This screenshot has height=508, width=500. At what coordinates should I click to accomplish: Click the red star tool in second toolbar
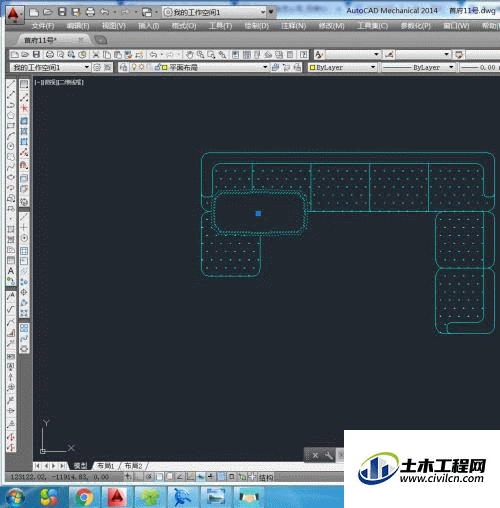(x=24, y=108)
